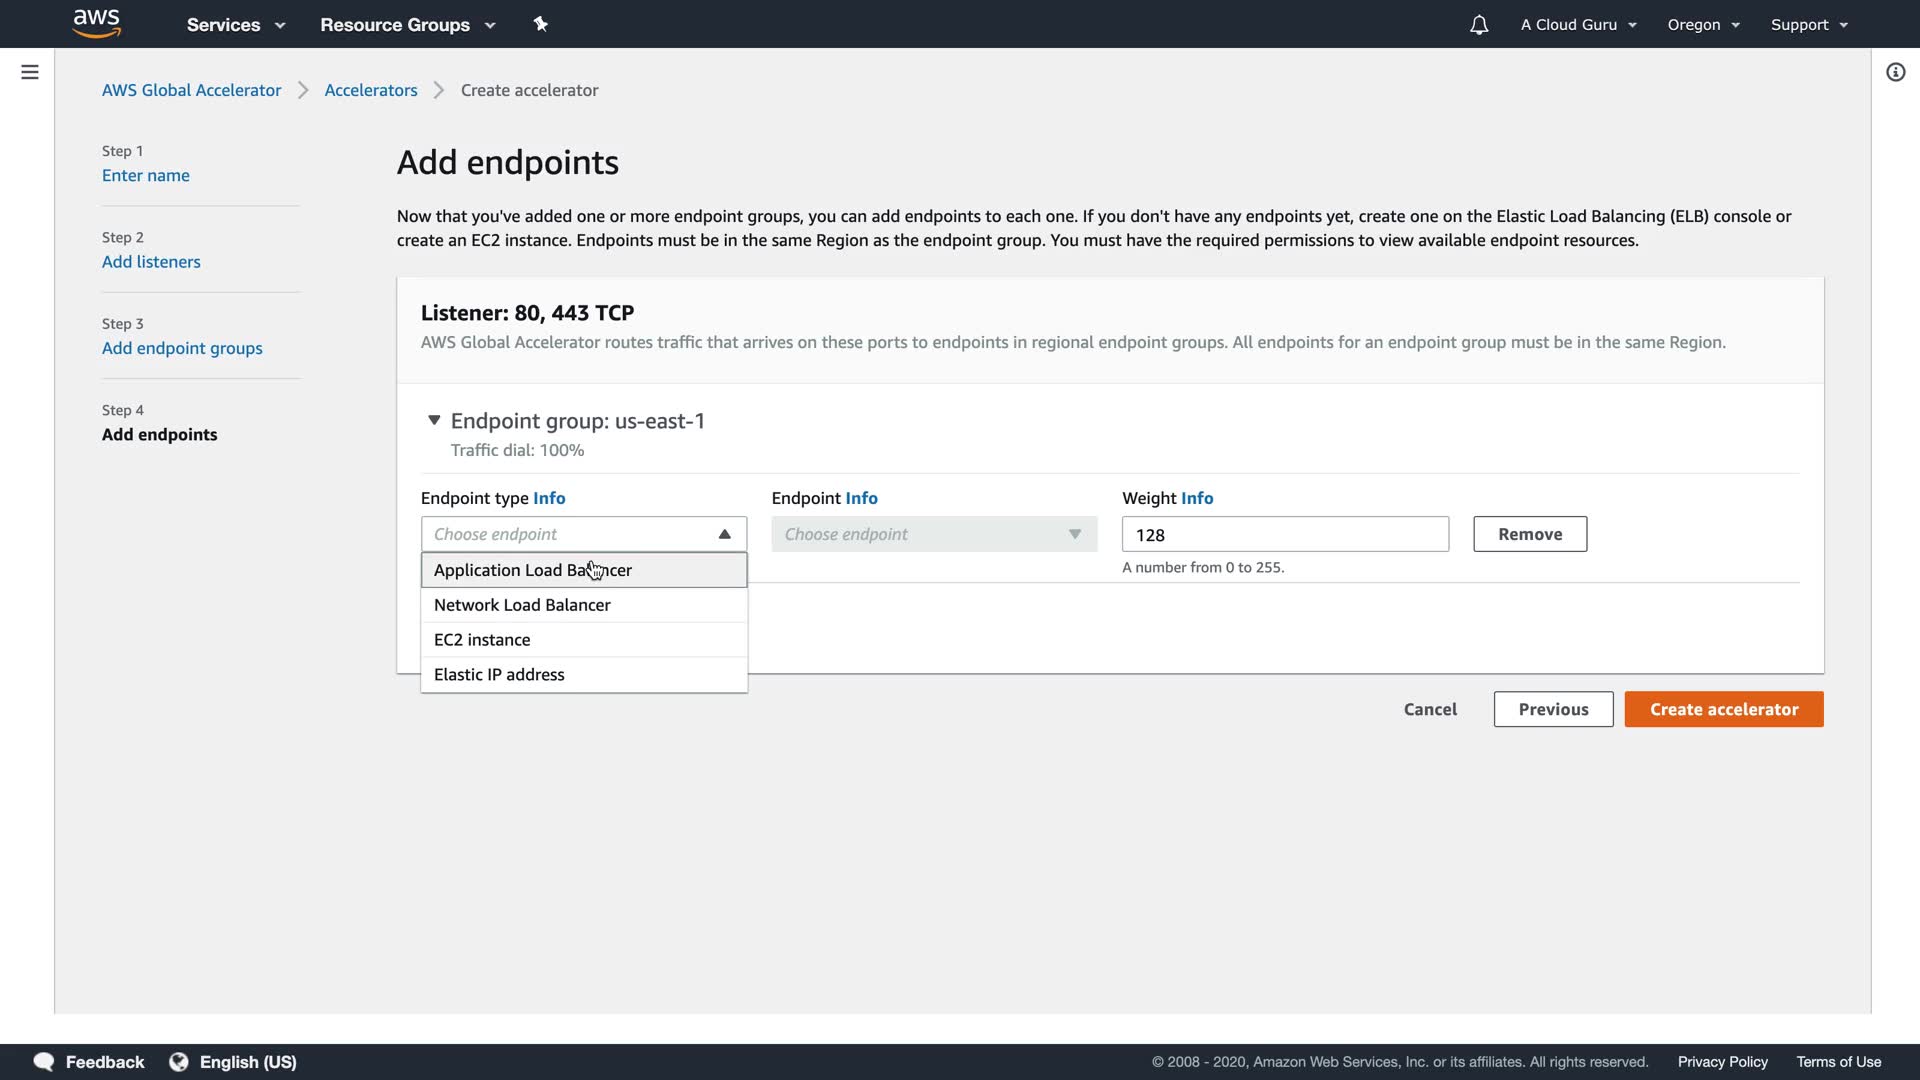Click the language globe icon
This screenshot has width=1920, height=1080.
click(x=179, y=1061)
